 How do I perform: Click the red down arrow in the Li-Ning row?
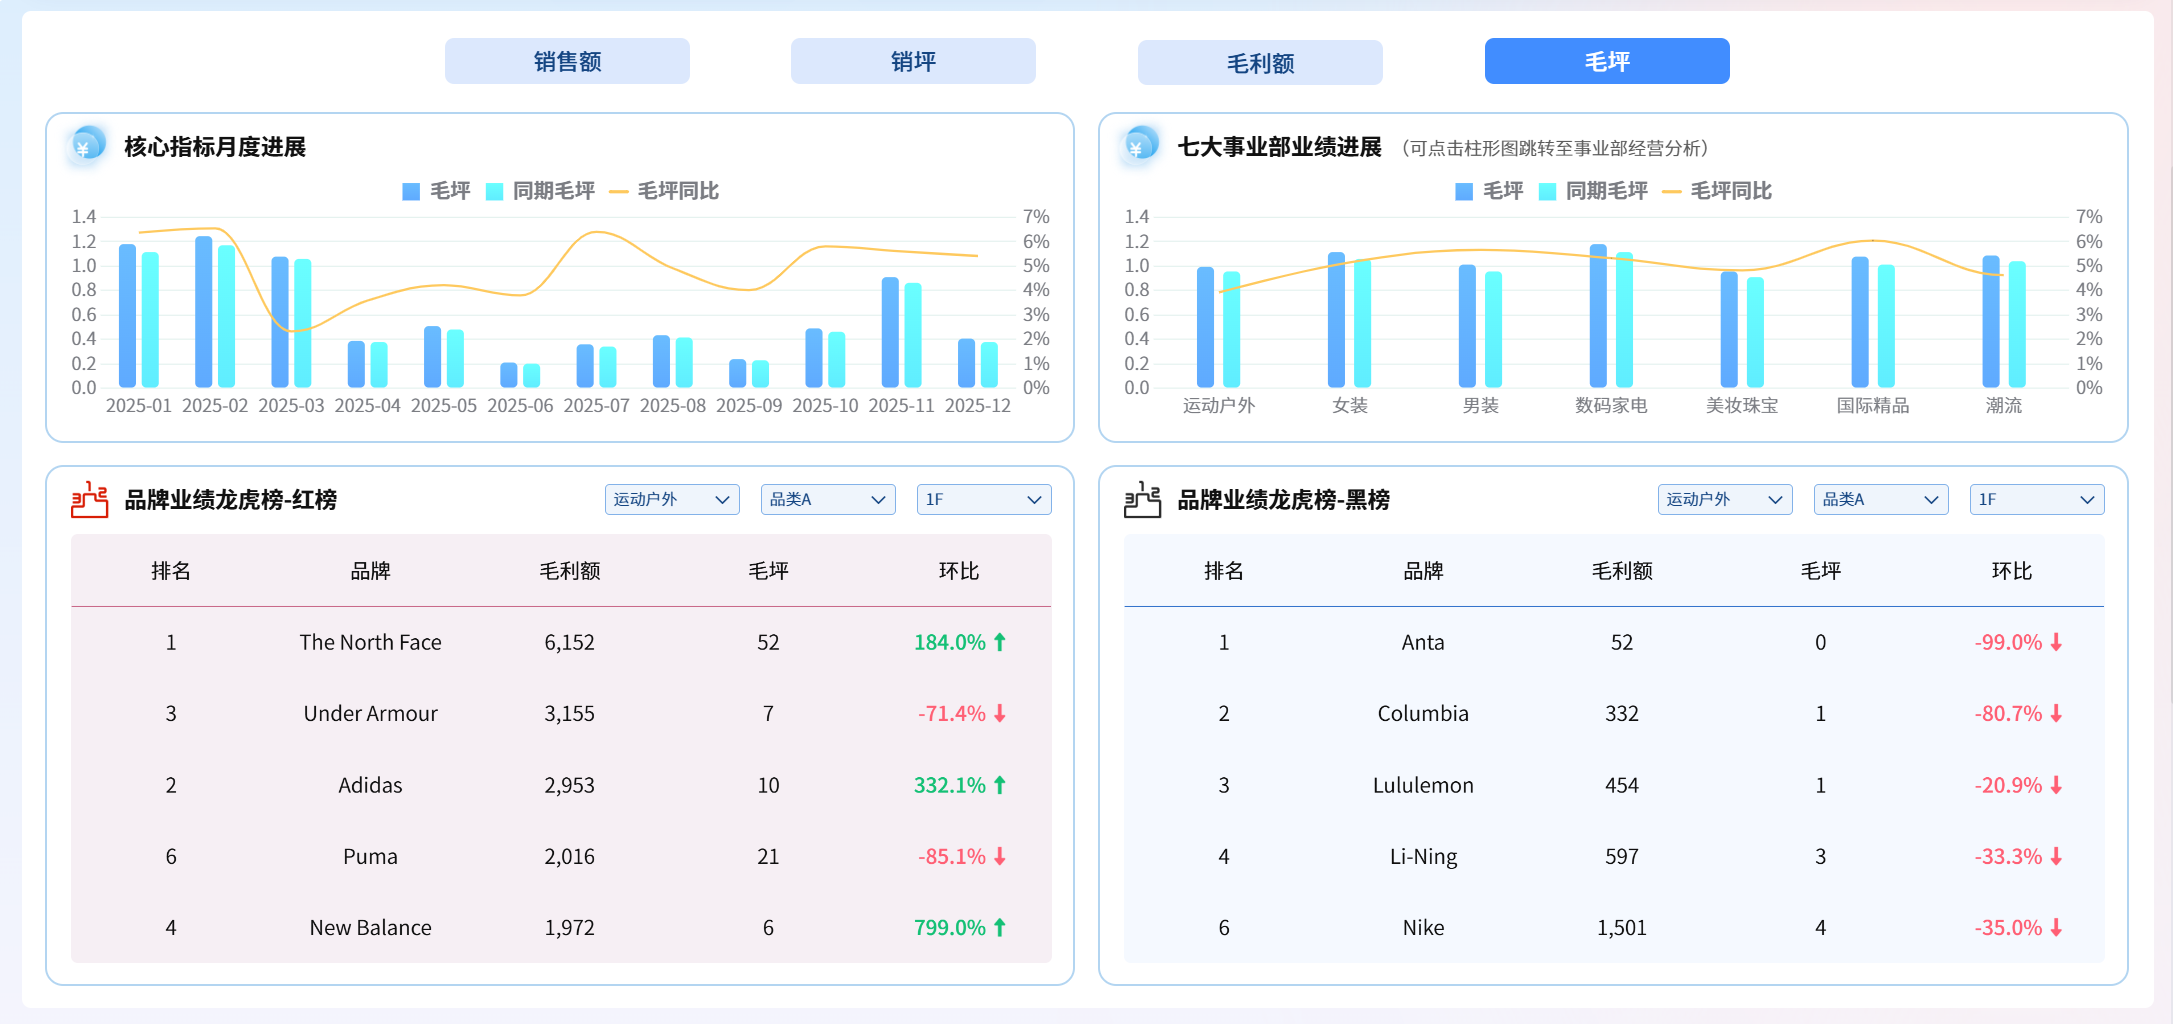click(2056, 856)
